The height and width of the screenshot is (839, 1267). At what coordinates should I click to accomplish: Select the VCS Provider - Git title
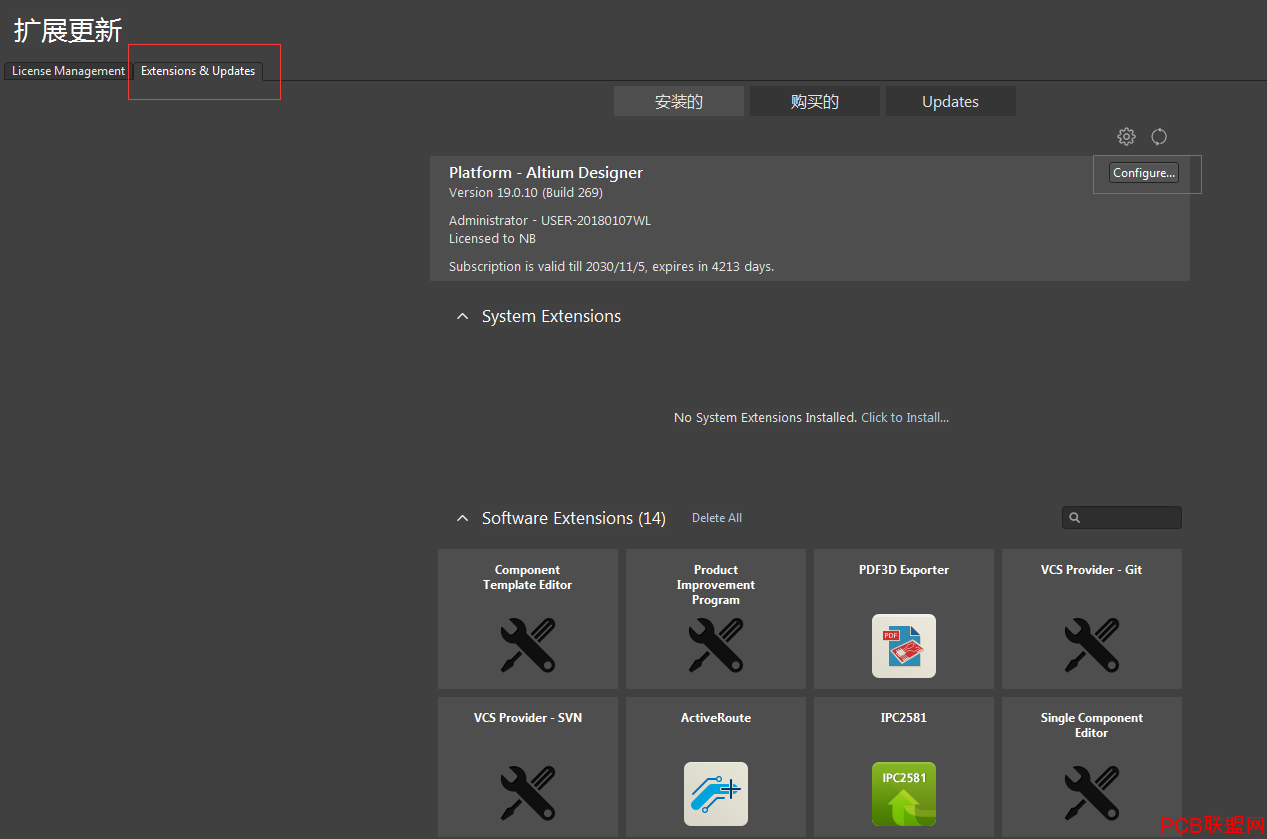pyautogui.click(x=1092, y=570)
